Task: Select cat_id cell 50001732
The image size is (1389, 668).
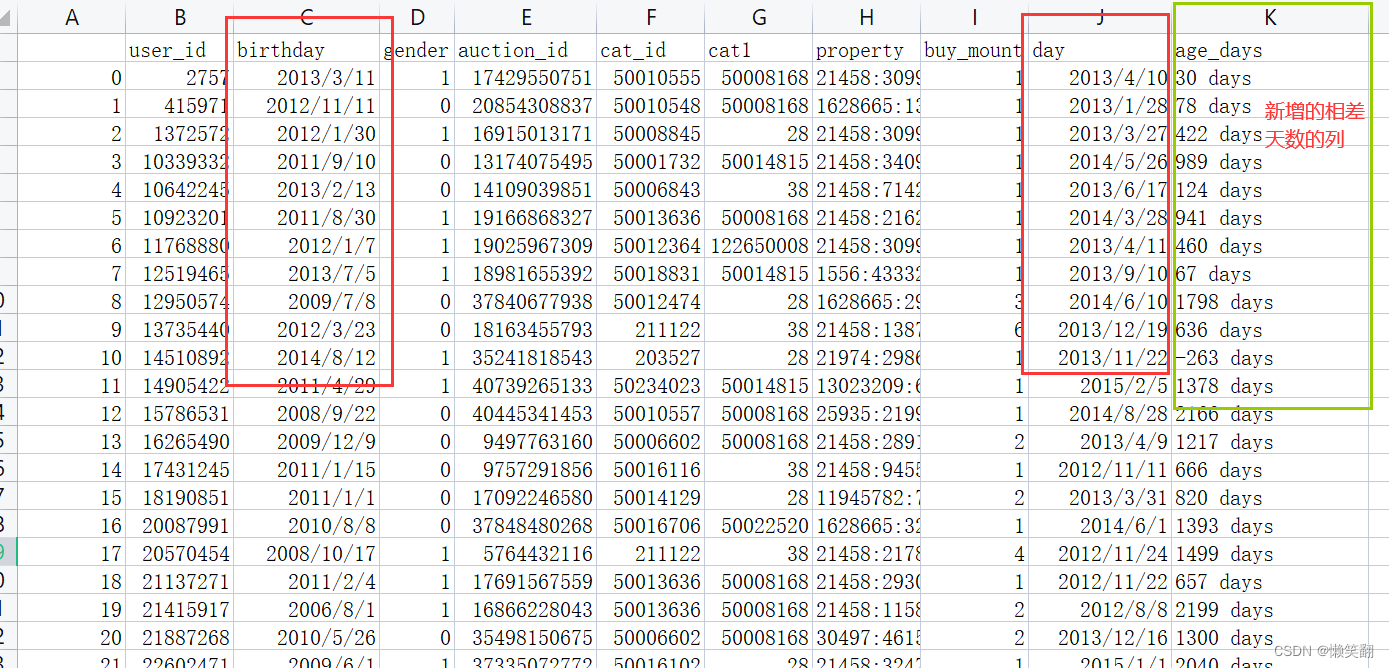Action: click(651, 162)
